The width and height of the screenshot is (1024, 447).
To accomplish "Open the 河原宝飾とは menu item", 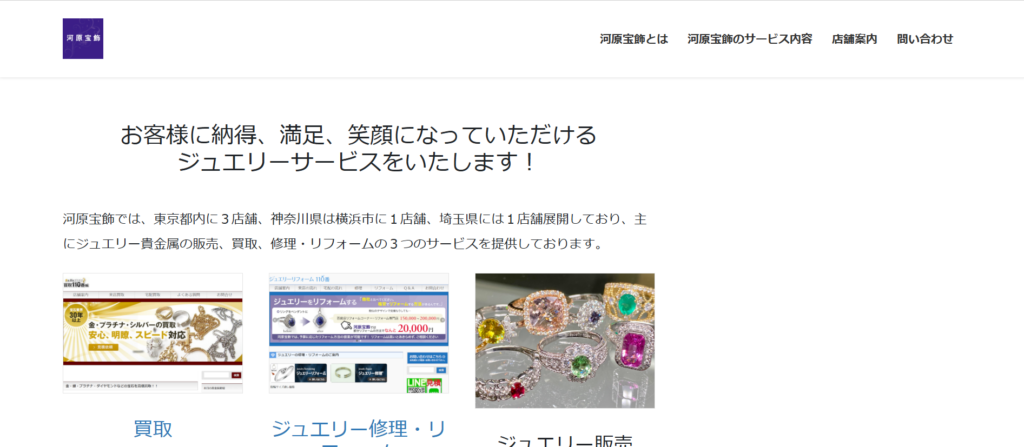I will coord(634,39).
